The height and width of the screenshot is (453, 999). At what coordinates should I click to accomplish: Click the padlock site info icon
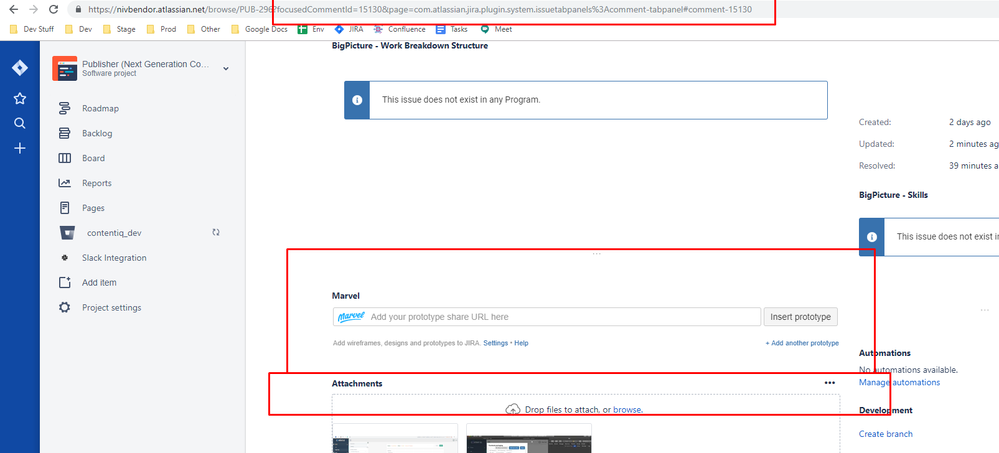[x=79, y=10]
